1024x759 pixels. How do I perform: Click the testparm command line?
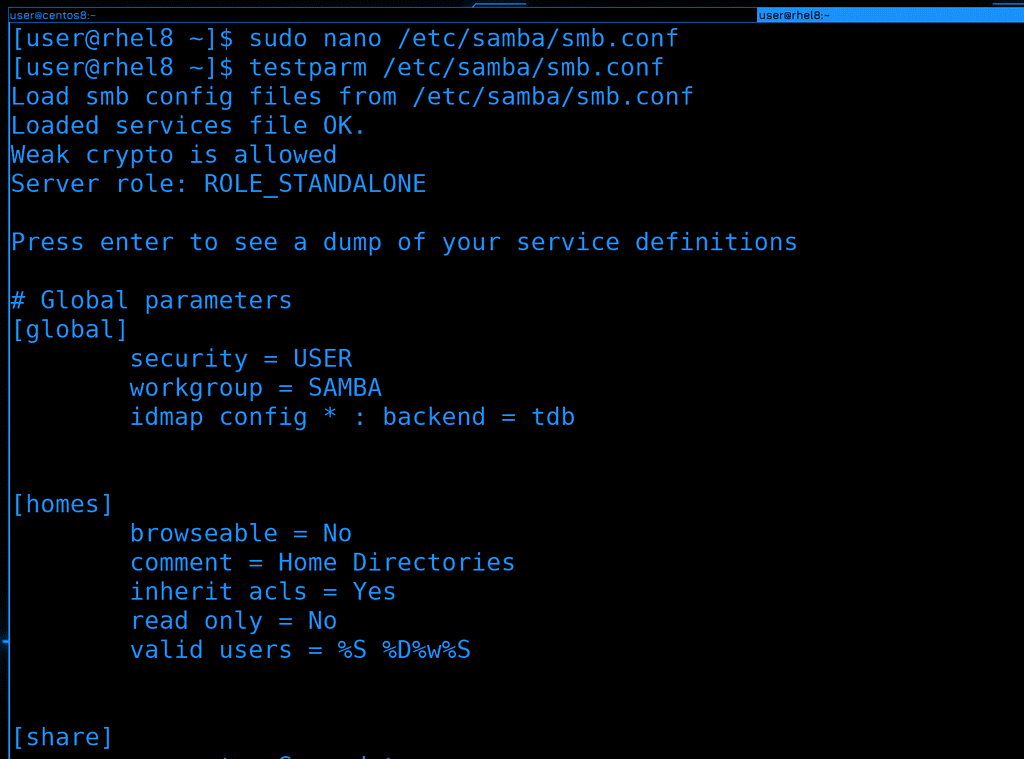pos(338,68)
